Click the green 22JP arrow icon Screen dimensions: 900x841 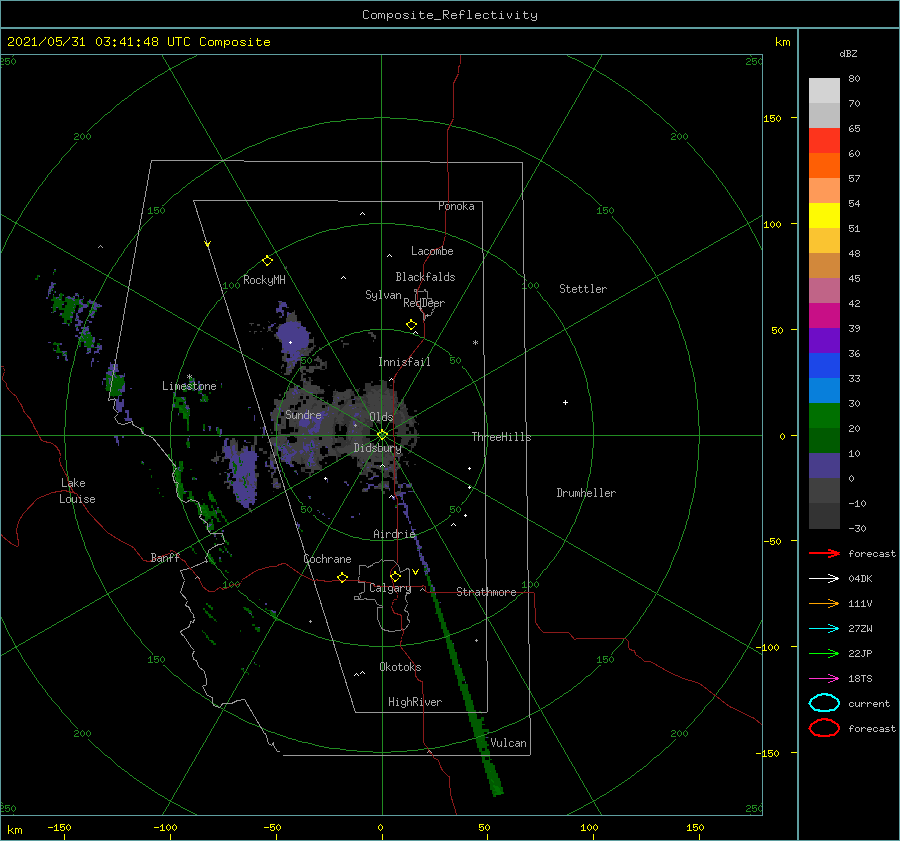pos(824,653)
